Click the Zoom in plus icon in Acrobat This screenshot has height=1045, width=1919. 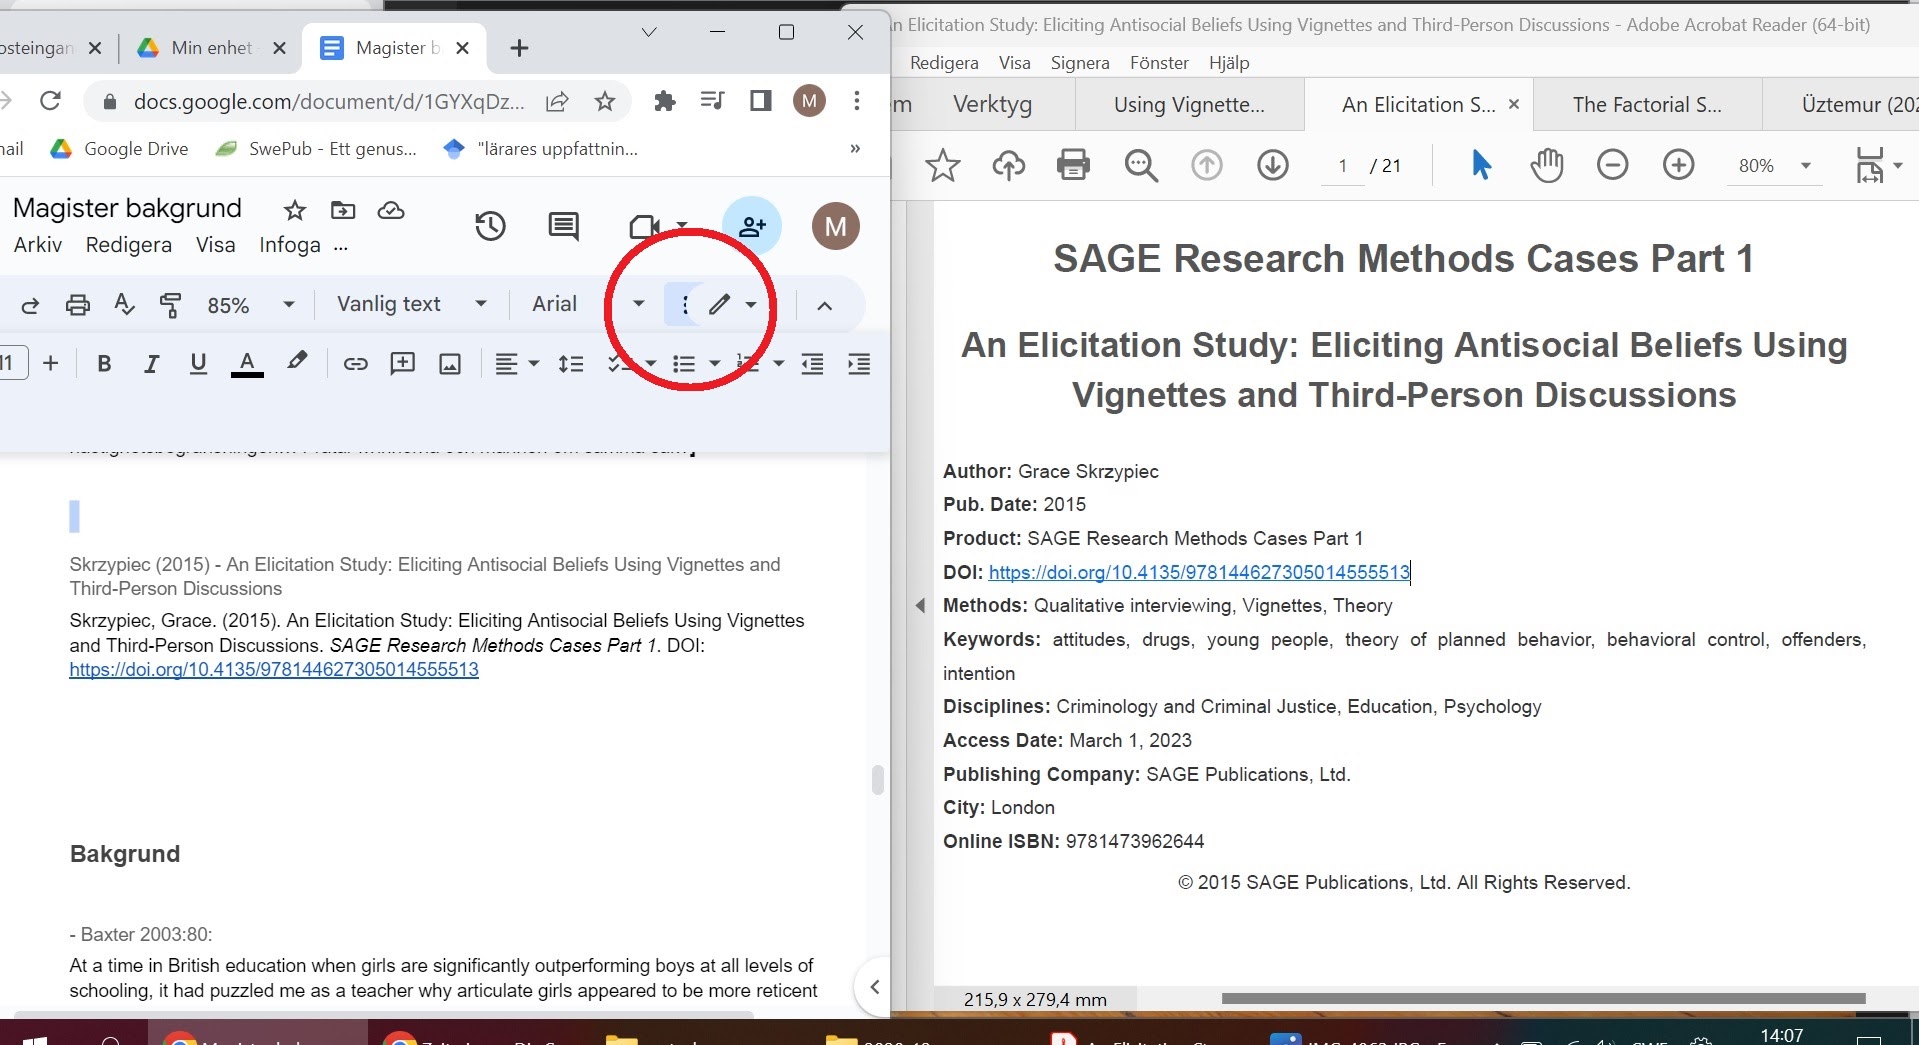tap(1678, 165)
